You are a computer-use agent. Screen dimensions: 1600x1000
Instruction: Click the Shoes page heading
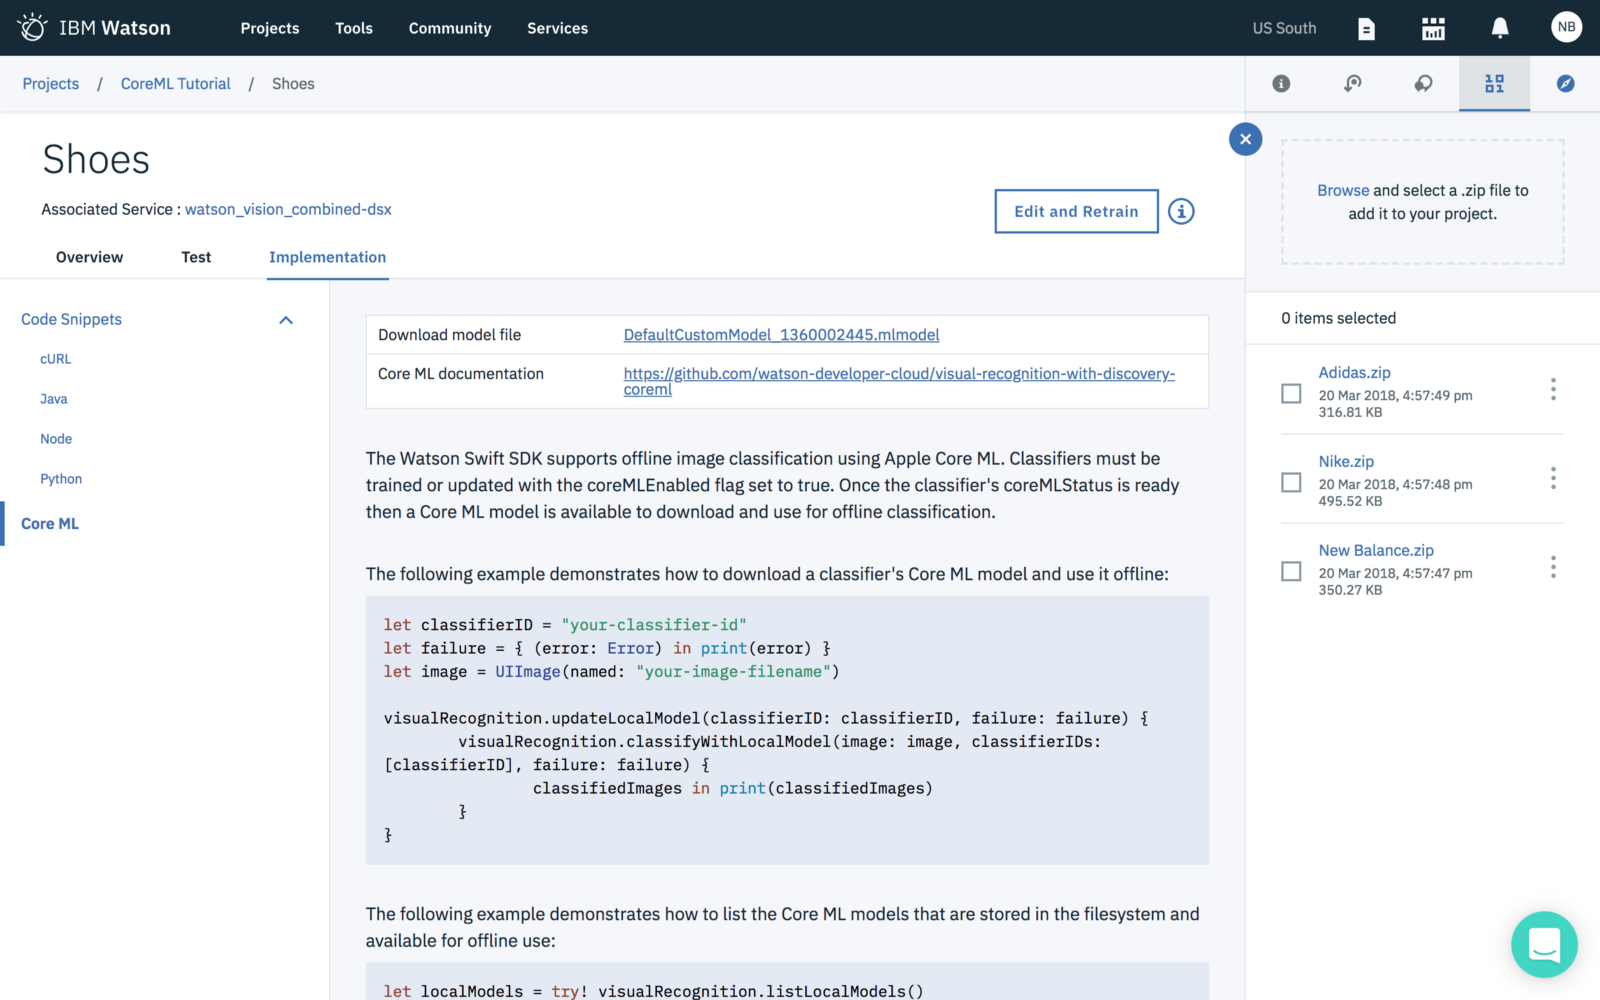(x=96, y=160)
